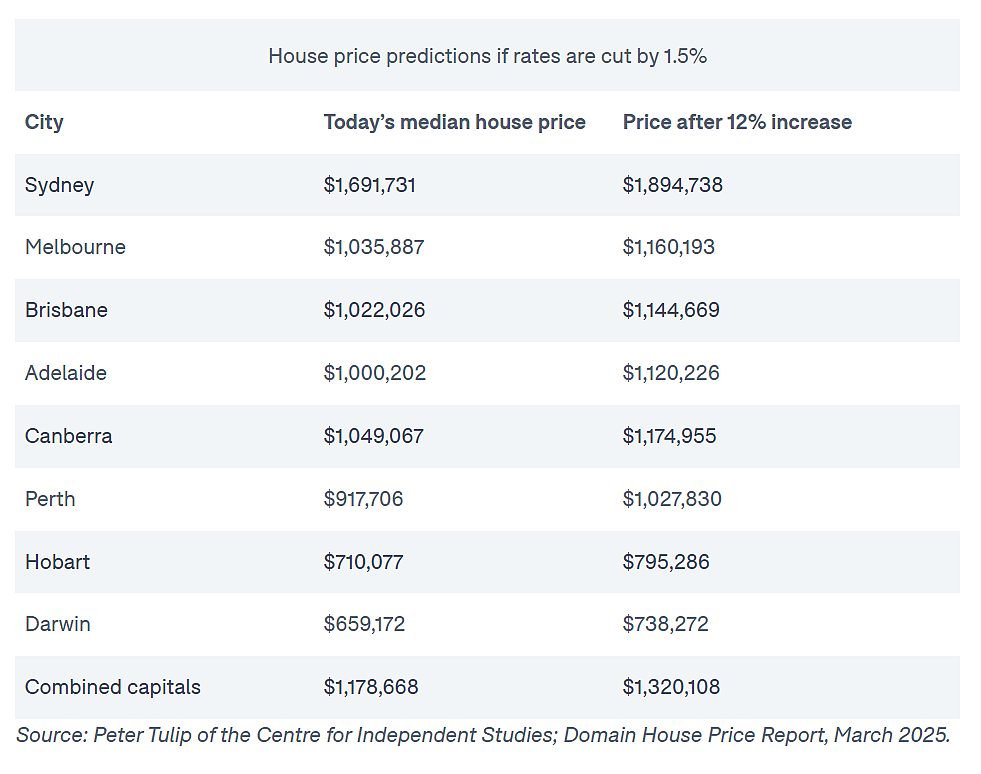
Task: Select the Brisbane row label
Action: click(66, 310)
